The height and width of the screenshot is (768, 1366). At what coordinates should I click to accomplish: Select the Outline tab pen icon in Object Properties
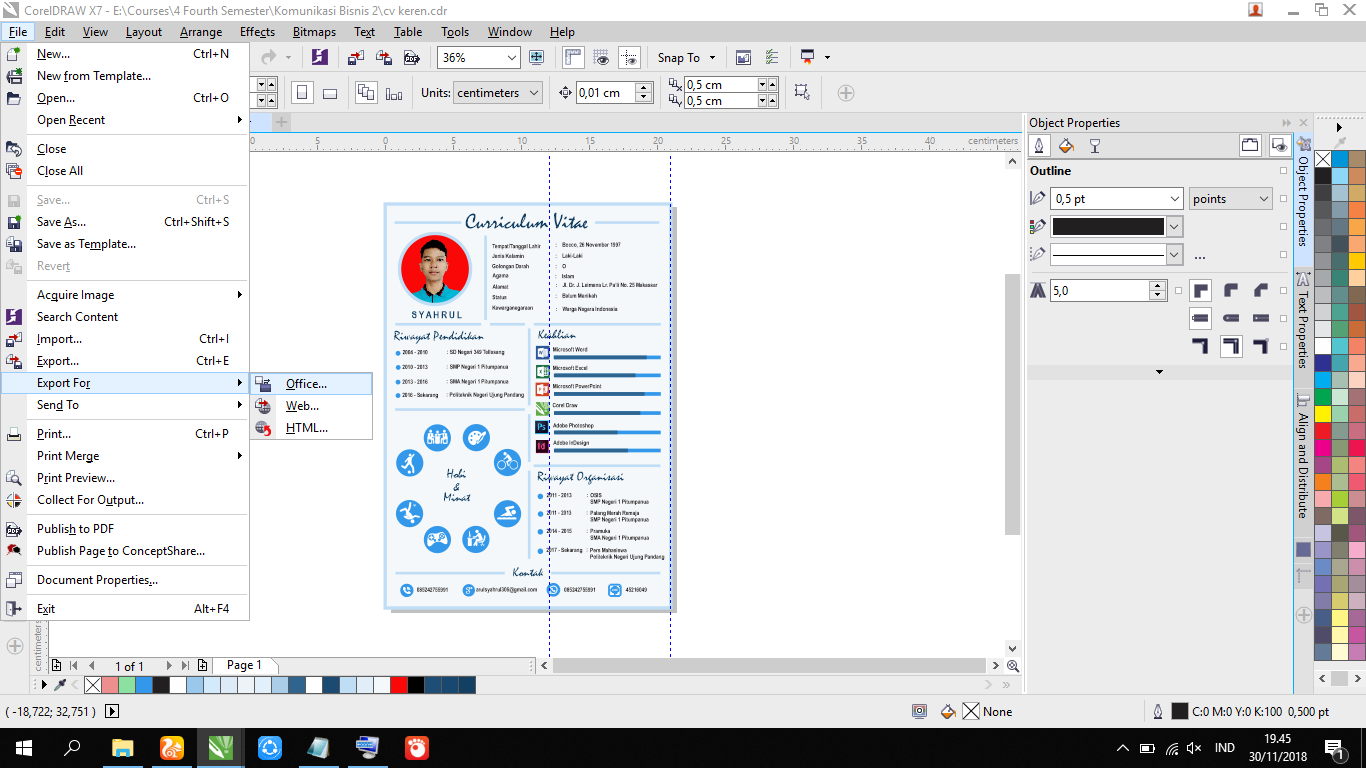pos(1040,146)
